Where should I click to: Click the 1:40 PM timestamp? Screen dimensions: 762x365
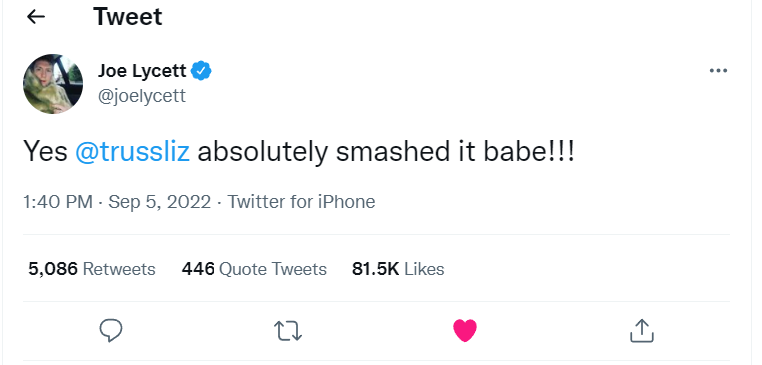click(x=58, y=202)
